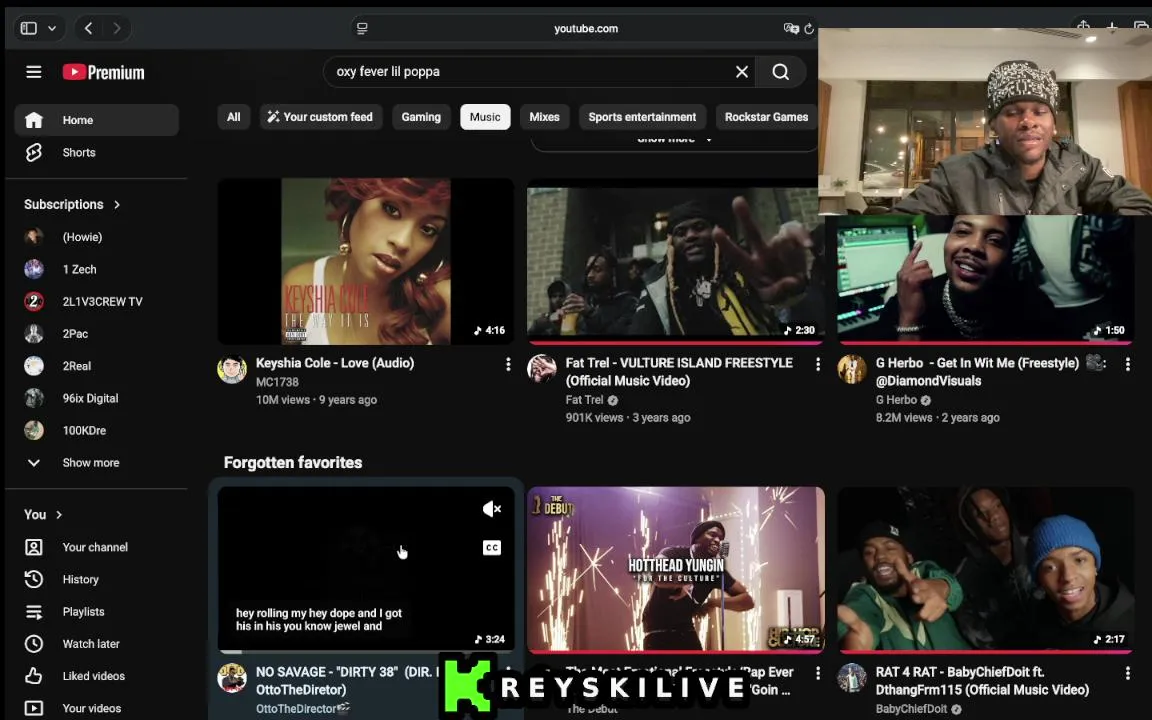Expand the Subscriptions section chevron
The image size is (1152, 720).
pos(117,205)
